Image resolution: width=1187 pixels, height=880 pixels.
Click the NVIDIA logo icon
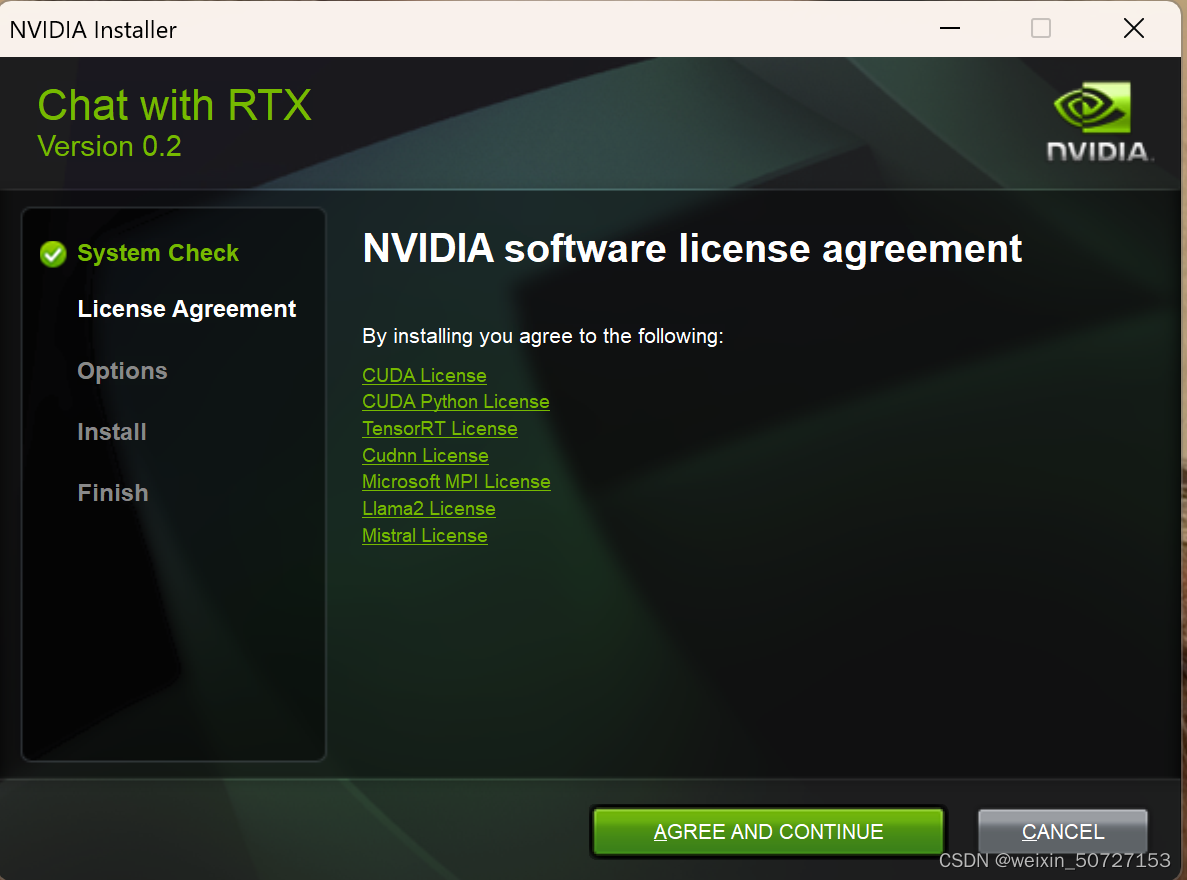(x=1099, y=122)
